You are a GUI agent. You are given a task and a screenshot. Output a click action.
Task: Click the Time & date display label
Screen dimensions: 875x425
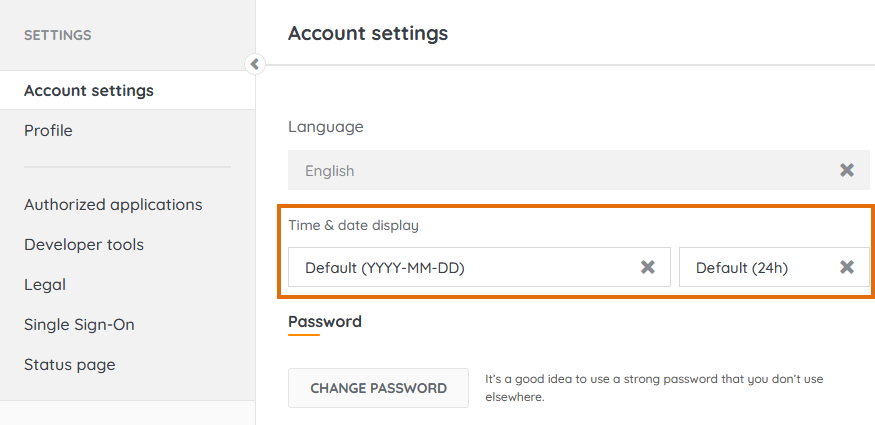tap(353, 226)
